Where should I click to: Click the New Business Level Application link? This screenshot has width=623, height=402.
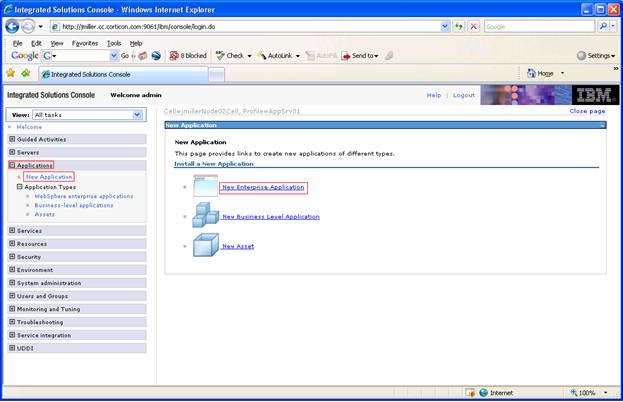pyautogui.click(x=271, y=216)
